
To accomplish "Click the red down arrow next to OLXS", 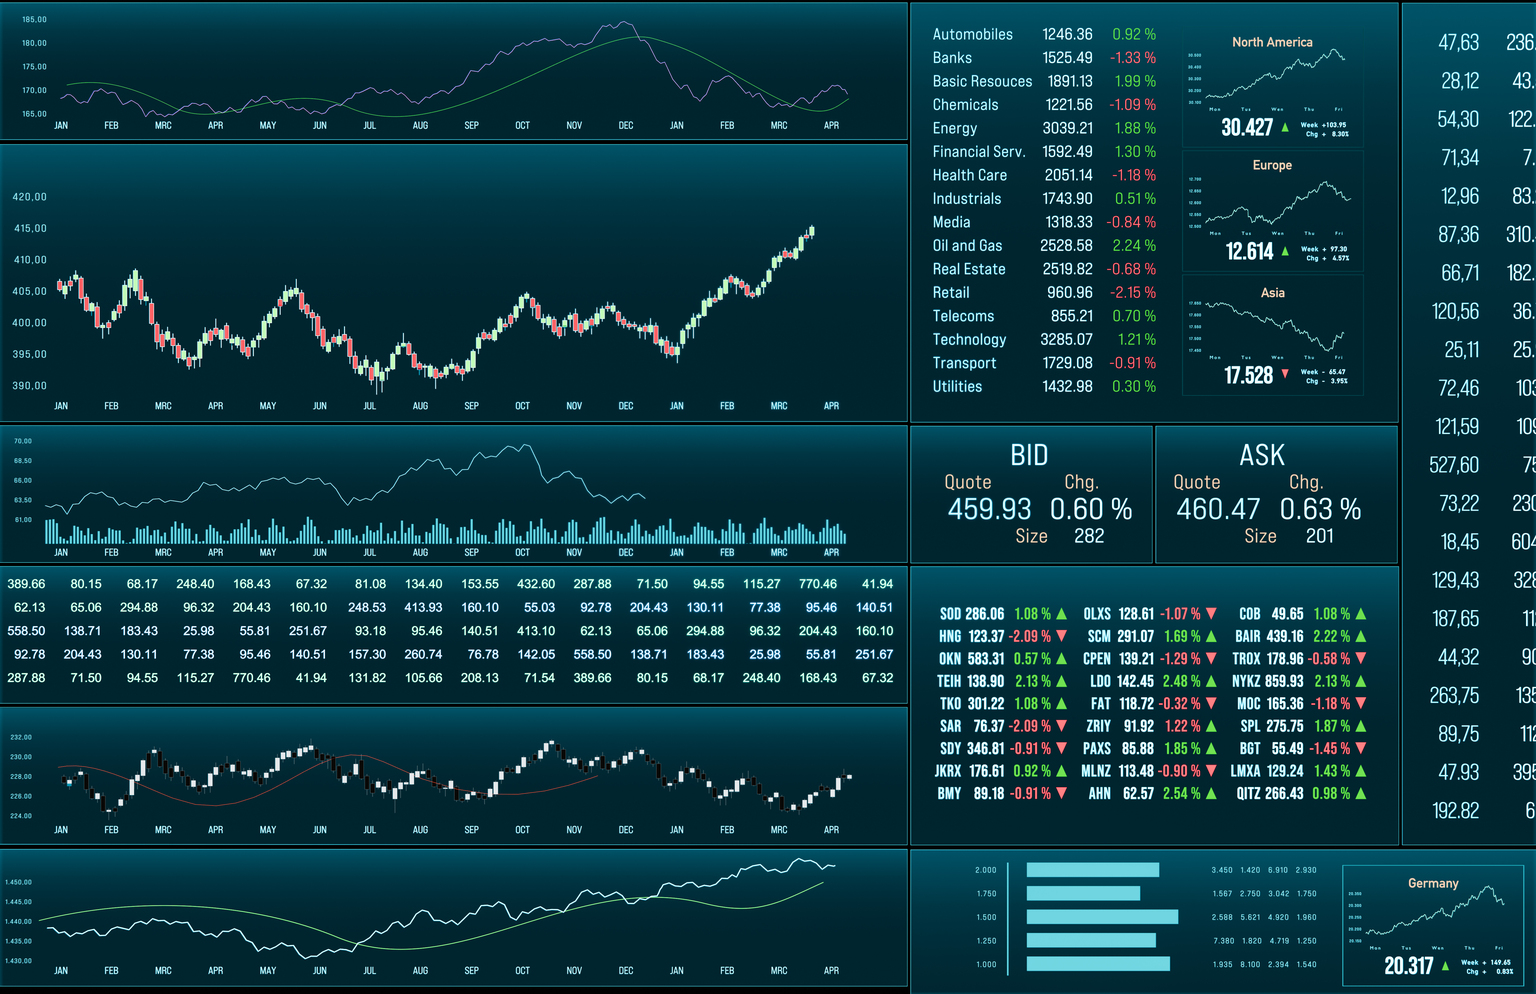I will (x=1210, y=613).
